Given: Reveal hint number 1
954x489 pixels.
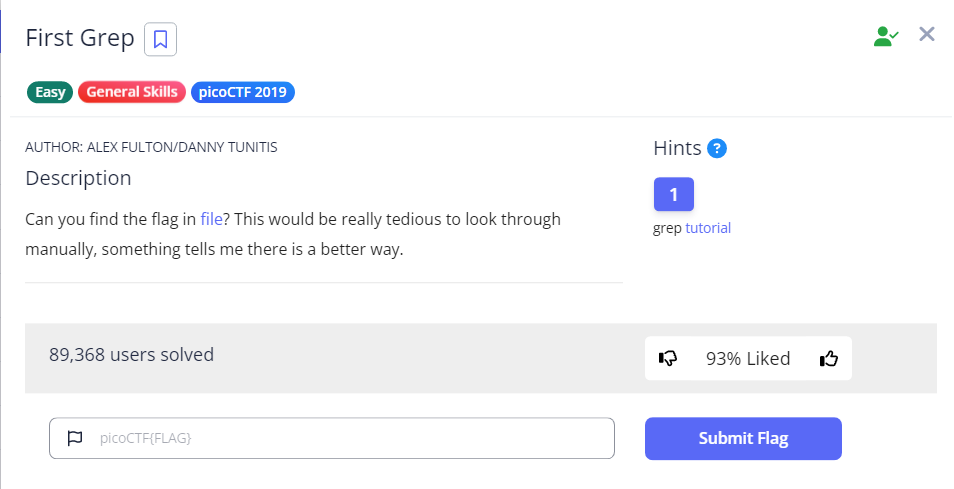Looking at the screenshot, I should 673,194.
